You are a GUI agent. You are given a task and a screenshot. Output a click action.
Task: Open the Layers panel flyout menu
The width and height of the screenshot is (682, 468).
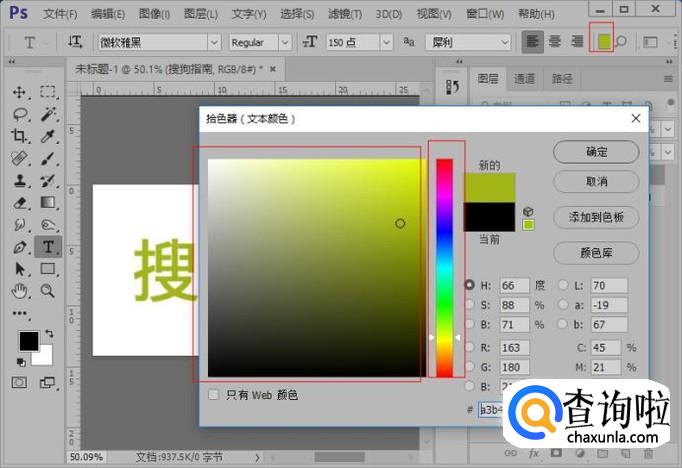[x=669, y=79]
